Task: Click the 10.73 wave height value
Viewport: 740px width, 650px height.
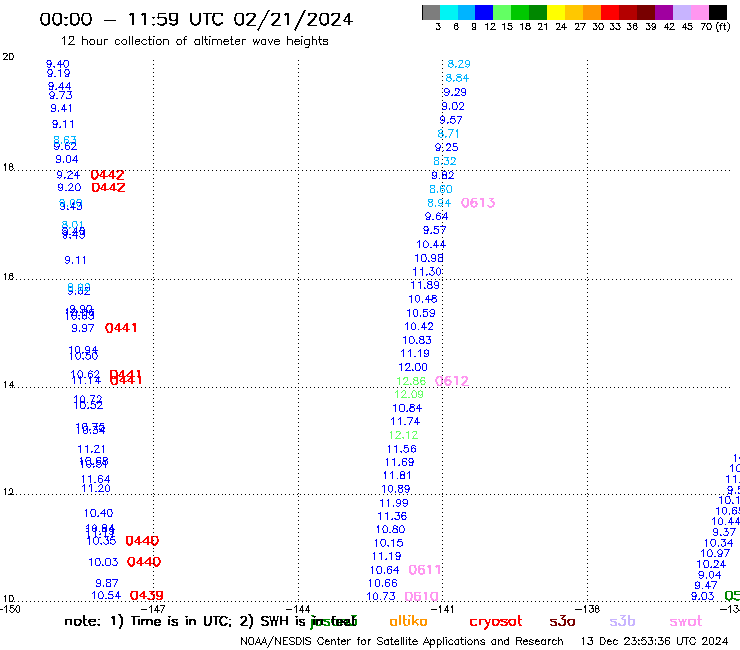Action: tap(381, 597)
